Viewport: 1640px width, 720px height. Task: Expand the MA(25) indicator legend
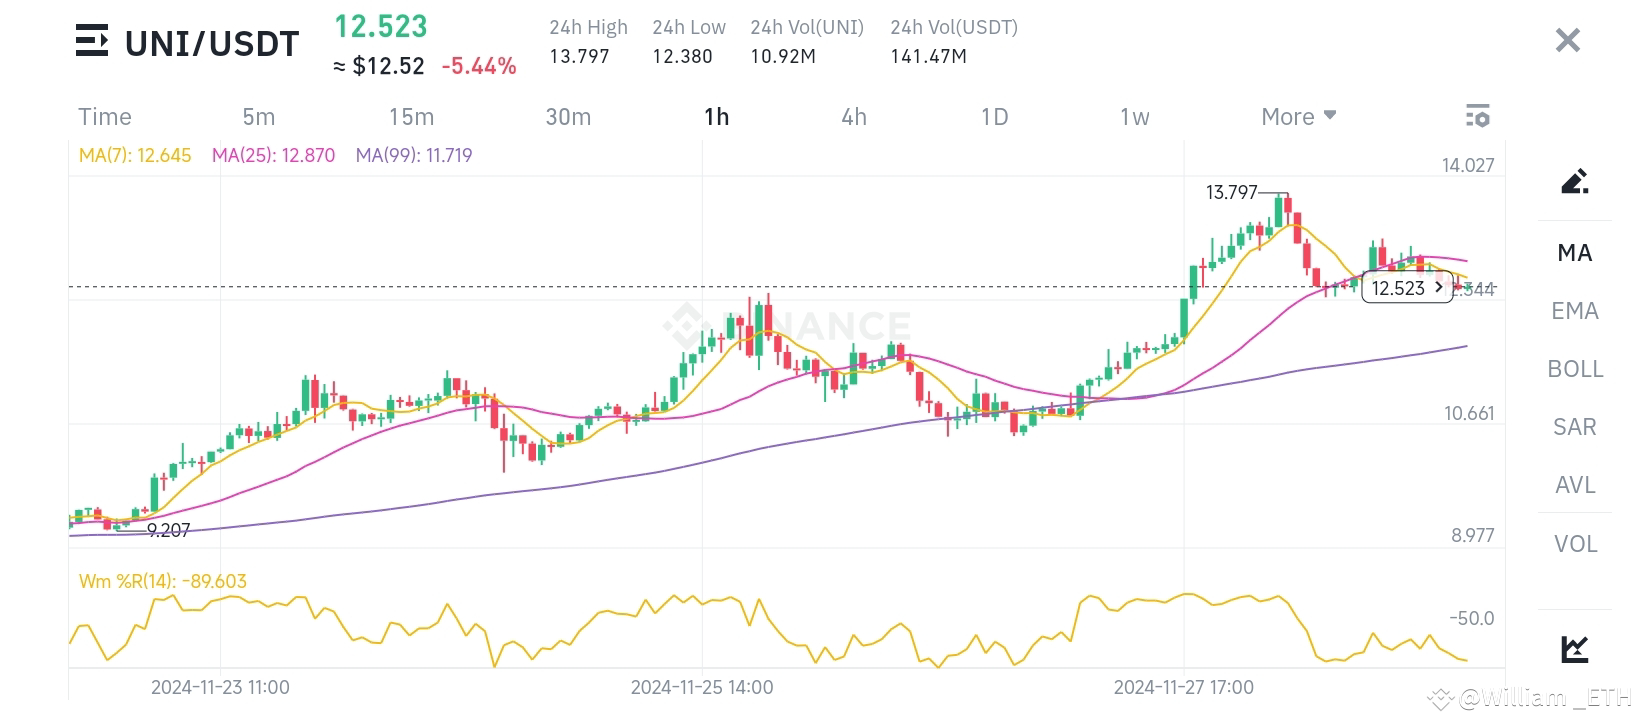(x=275, y=155)
